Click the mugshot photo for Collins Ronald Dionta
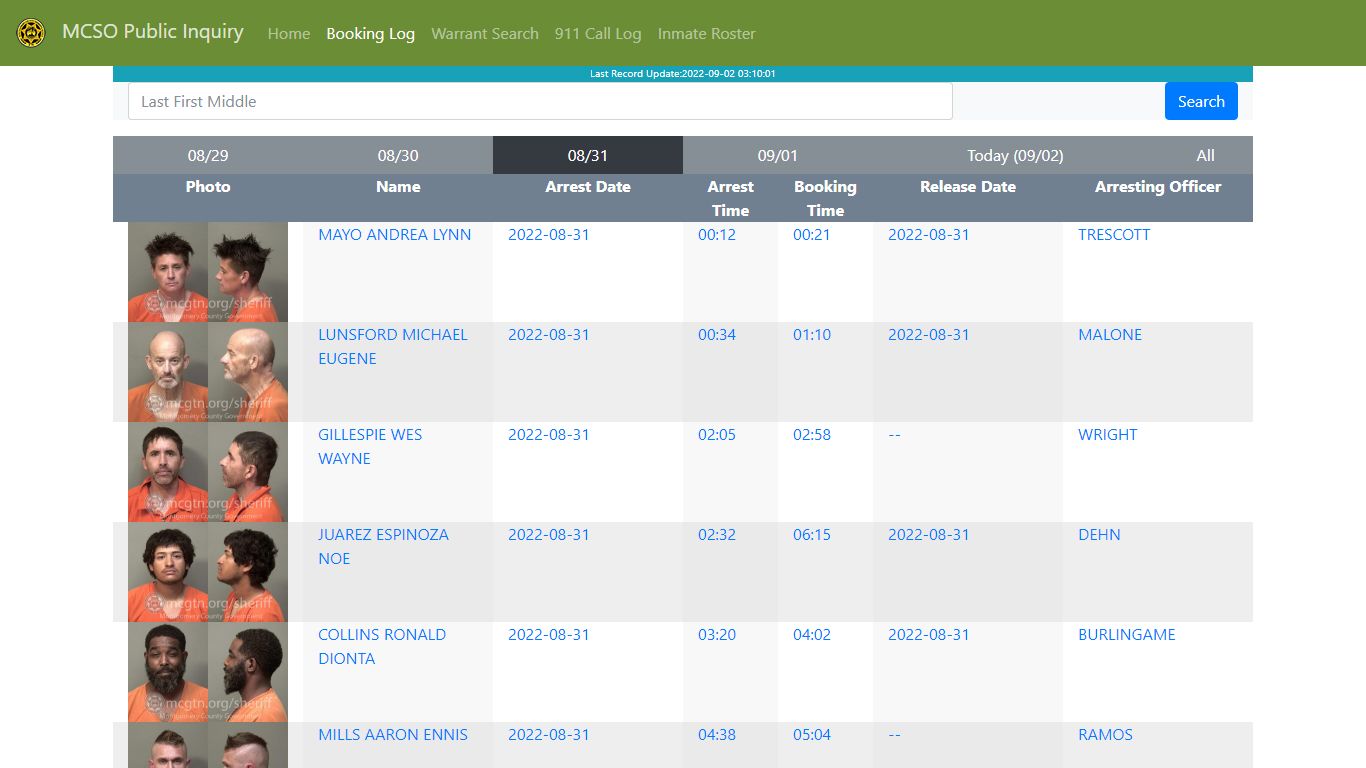This screenshot has width=1366, height=768. pos(208,672)
